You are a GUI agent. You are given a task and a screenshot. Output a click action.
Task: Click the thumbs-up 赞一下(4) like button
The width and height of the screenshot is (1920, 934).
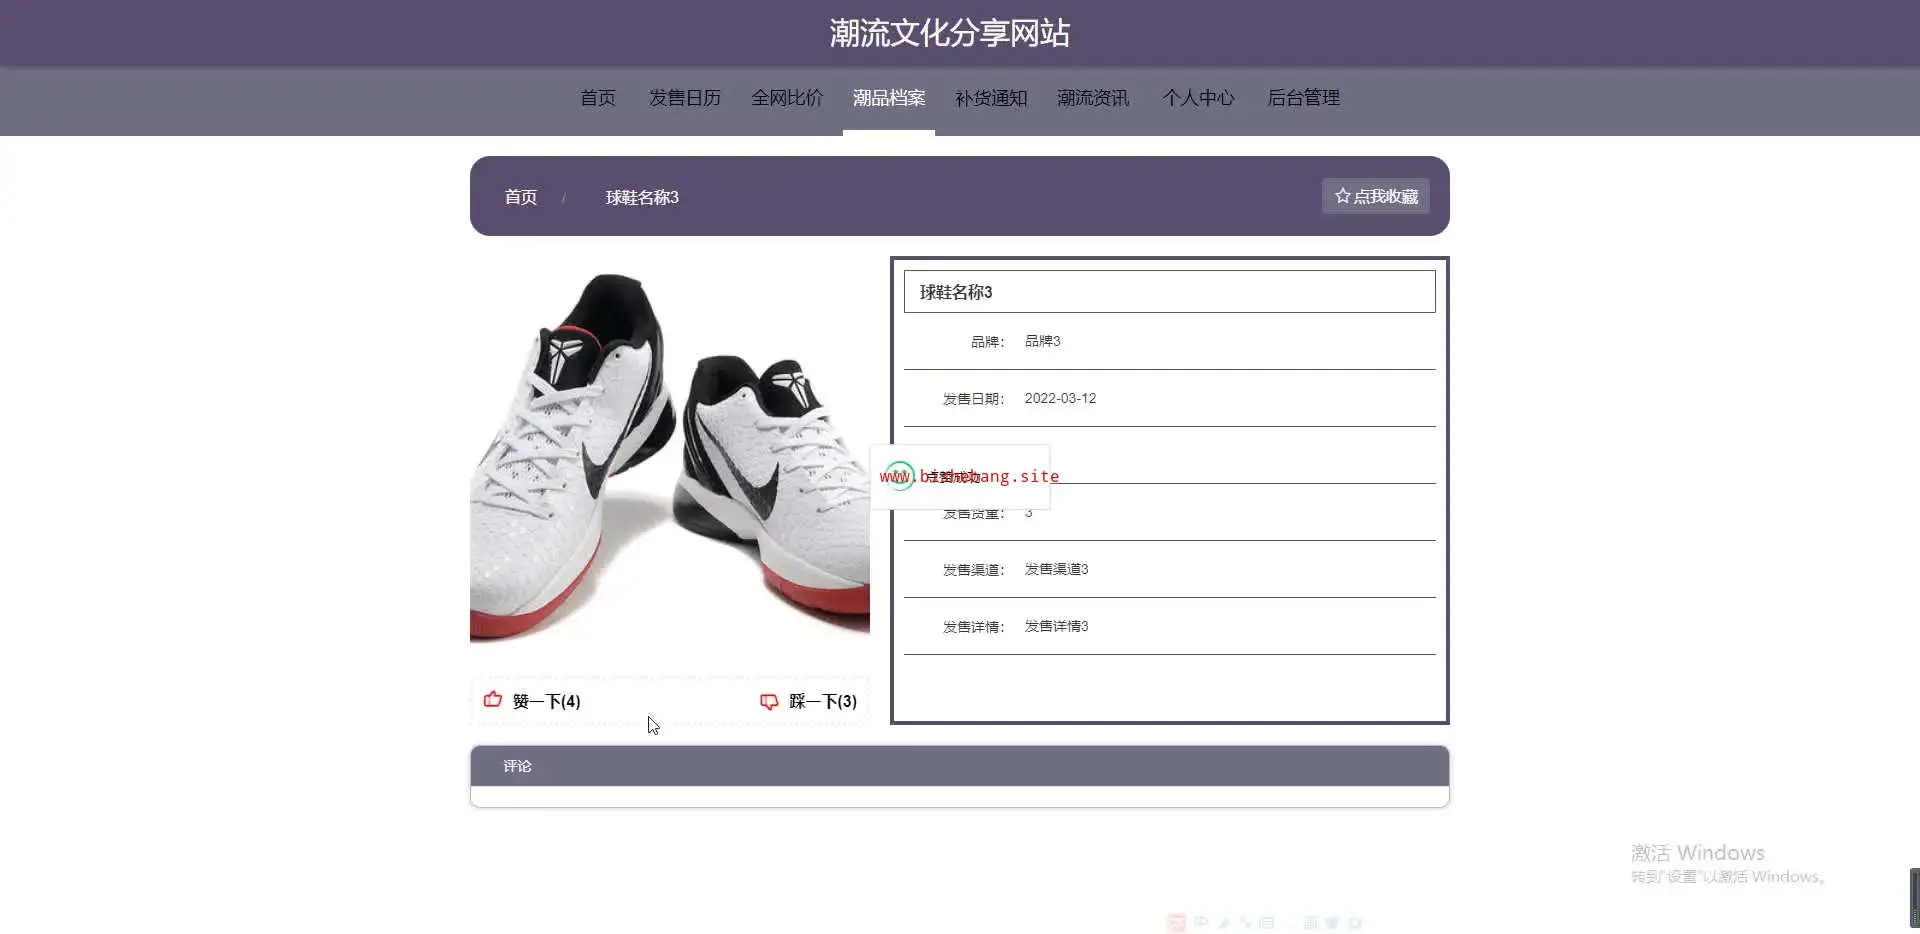(532, 701)
